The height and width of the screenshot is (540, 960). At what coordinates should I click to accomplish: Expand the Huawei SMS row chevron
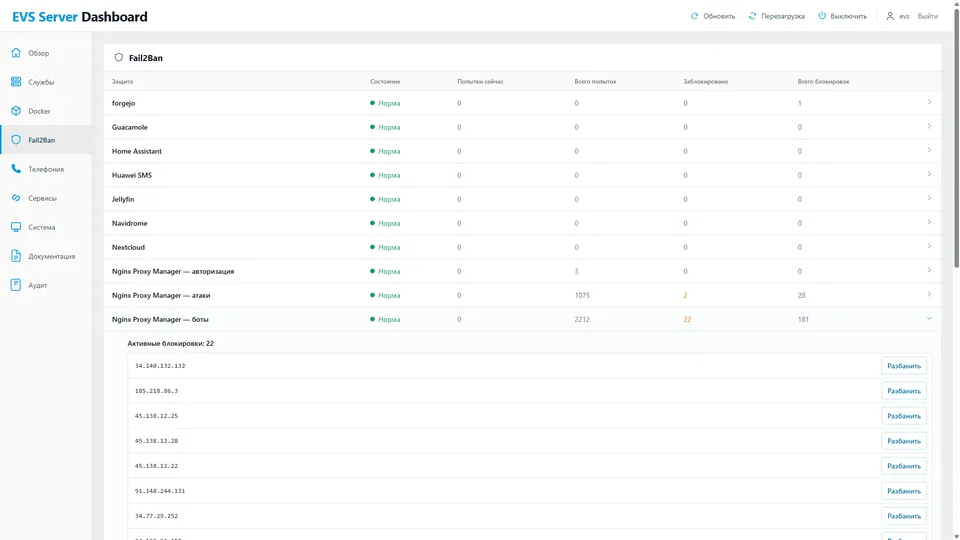coord(929,174)
